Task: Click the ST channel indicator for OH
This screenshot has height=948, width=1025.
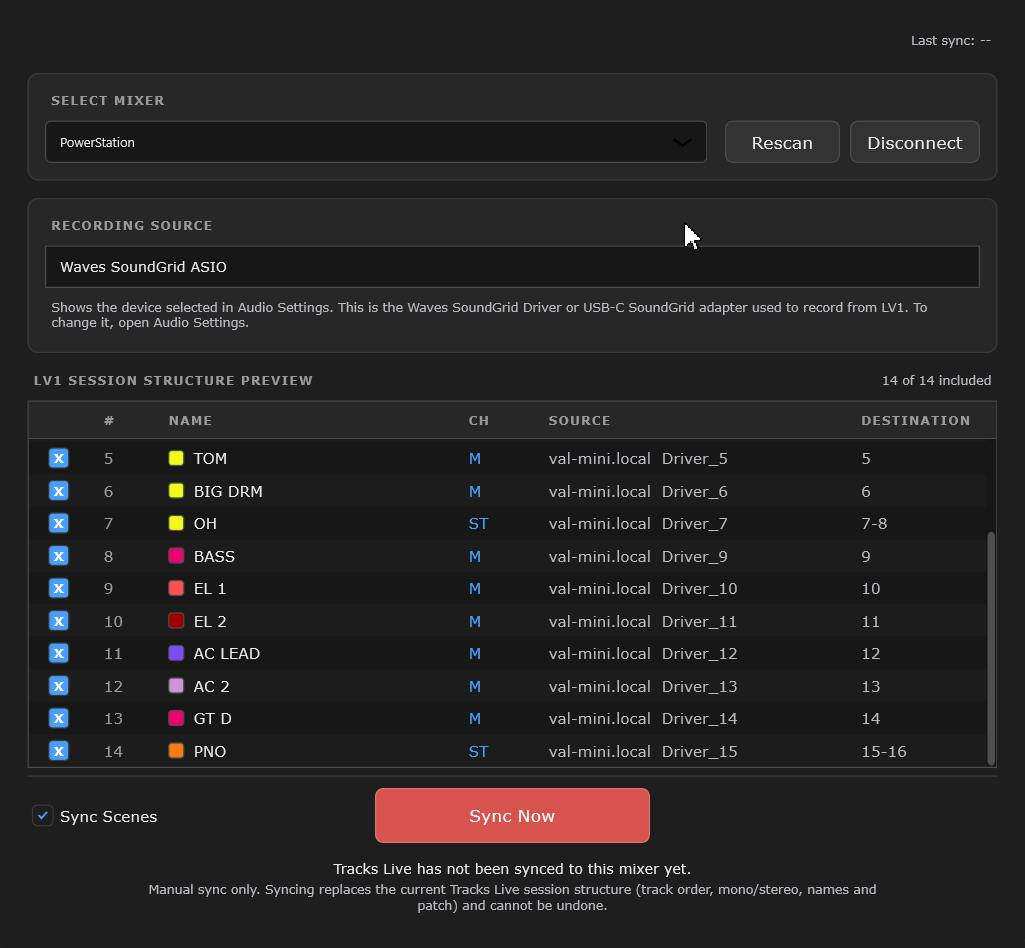Action: click(478, 524)
